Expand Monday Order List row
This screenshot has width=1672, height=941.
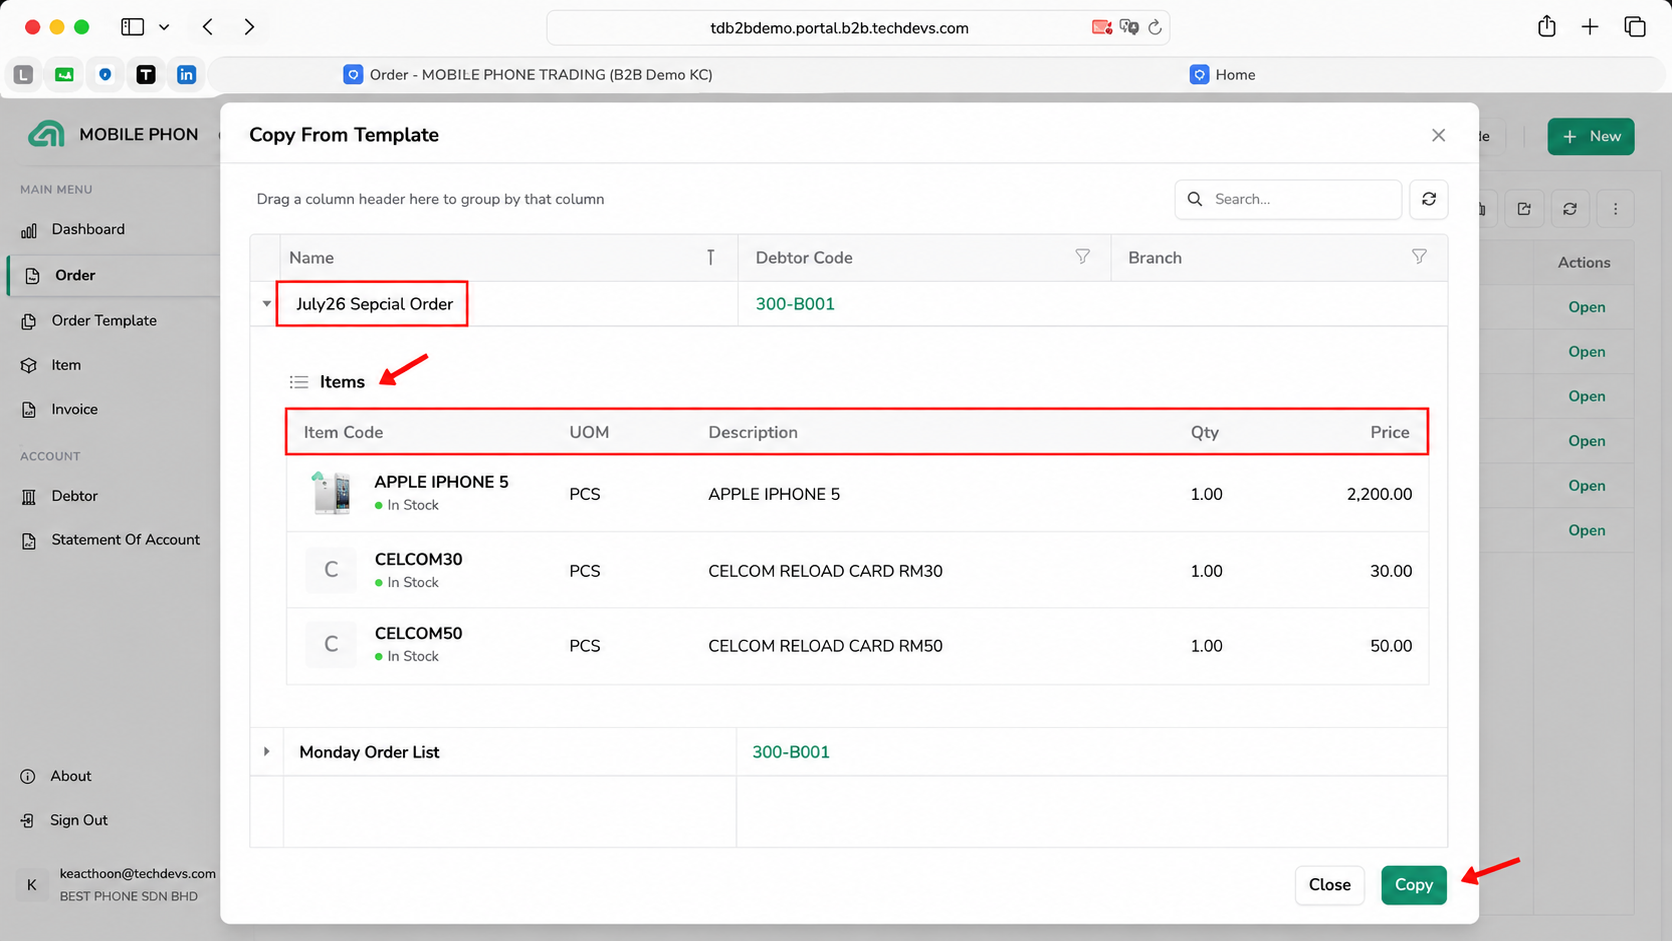pos(266,751)
